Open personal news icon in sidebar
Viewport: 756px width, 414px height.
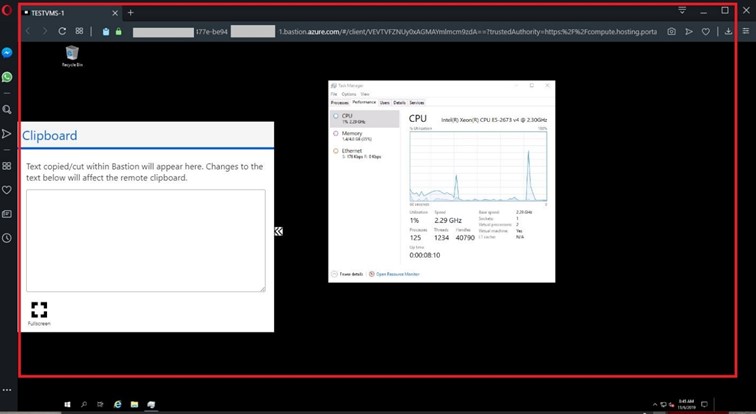tap(7, 214)
